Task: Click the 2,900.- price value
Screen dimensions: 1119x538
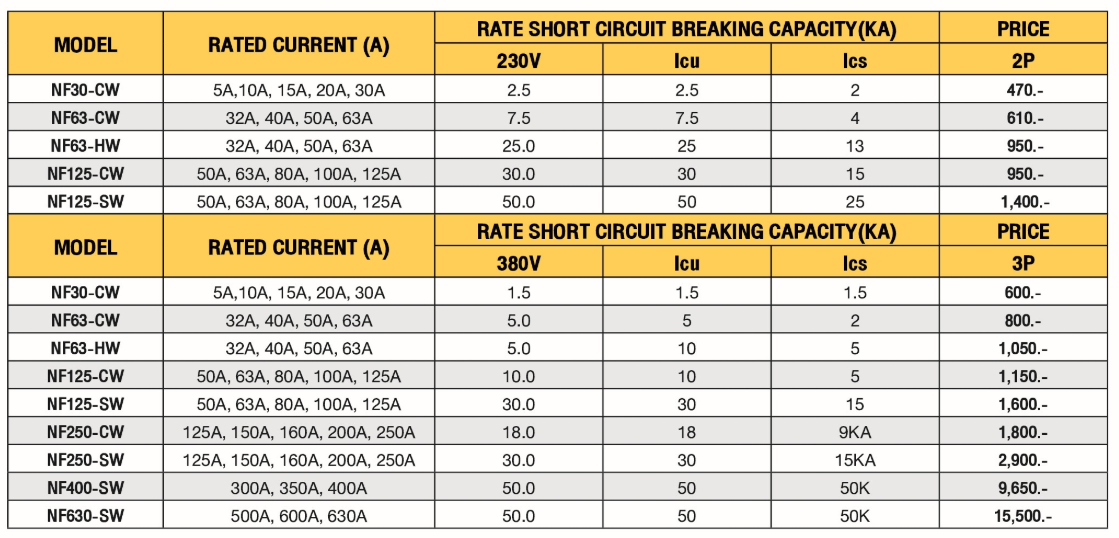Action: click(x=1024, y=460)
